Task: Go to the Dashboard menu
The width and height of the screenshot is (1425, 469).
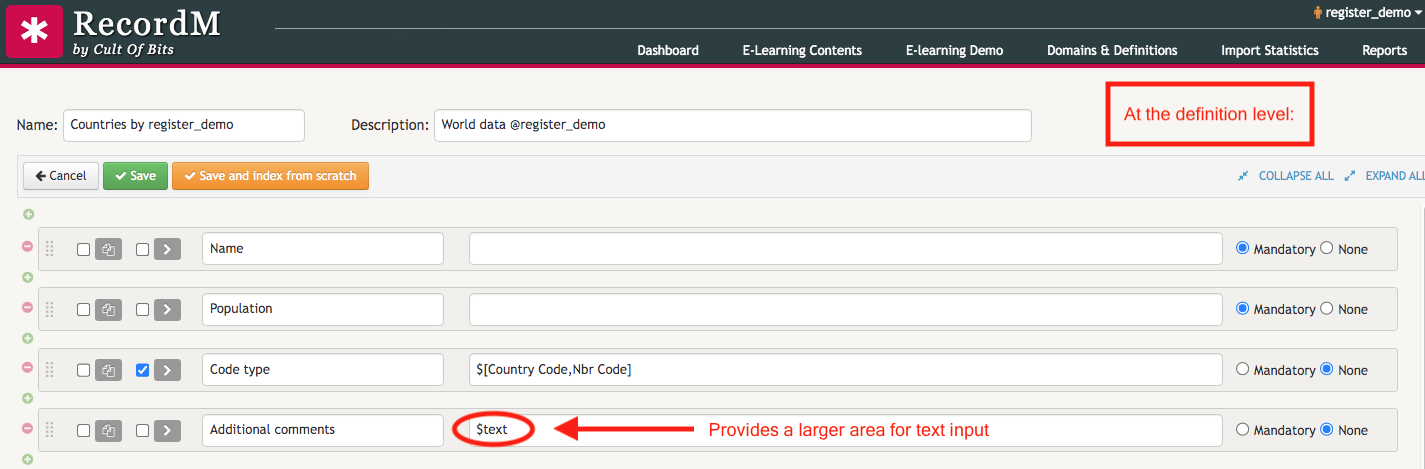Action: tap(668, 50)
